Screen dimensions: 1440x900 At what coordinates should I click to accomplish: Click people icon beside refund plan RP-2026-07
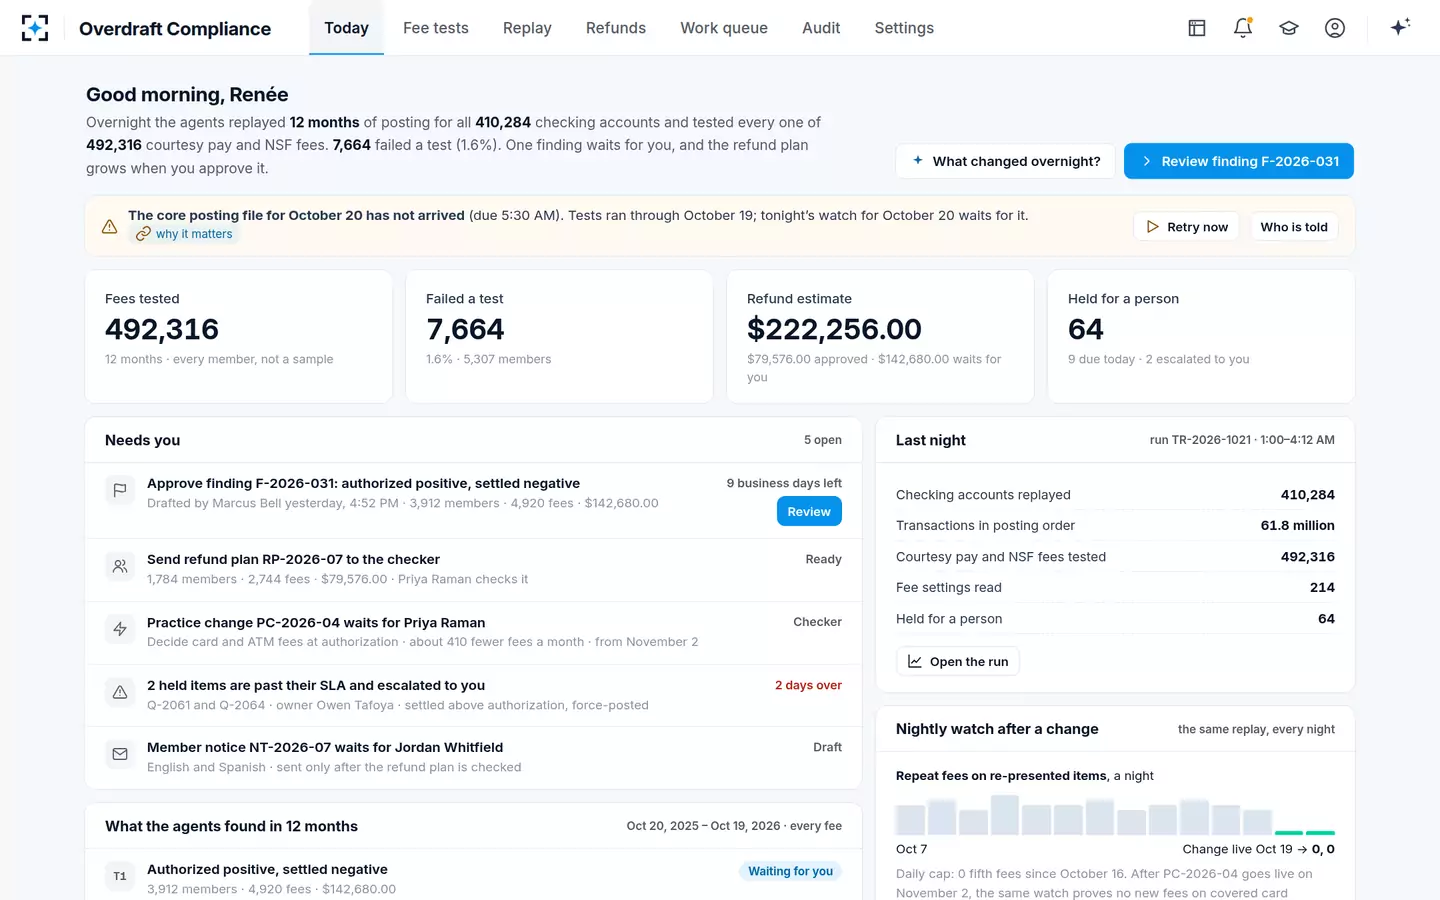pyautogui.click(x=120, y=566)
